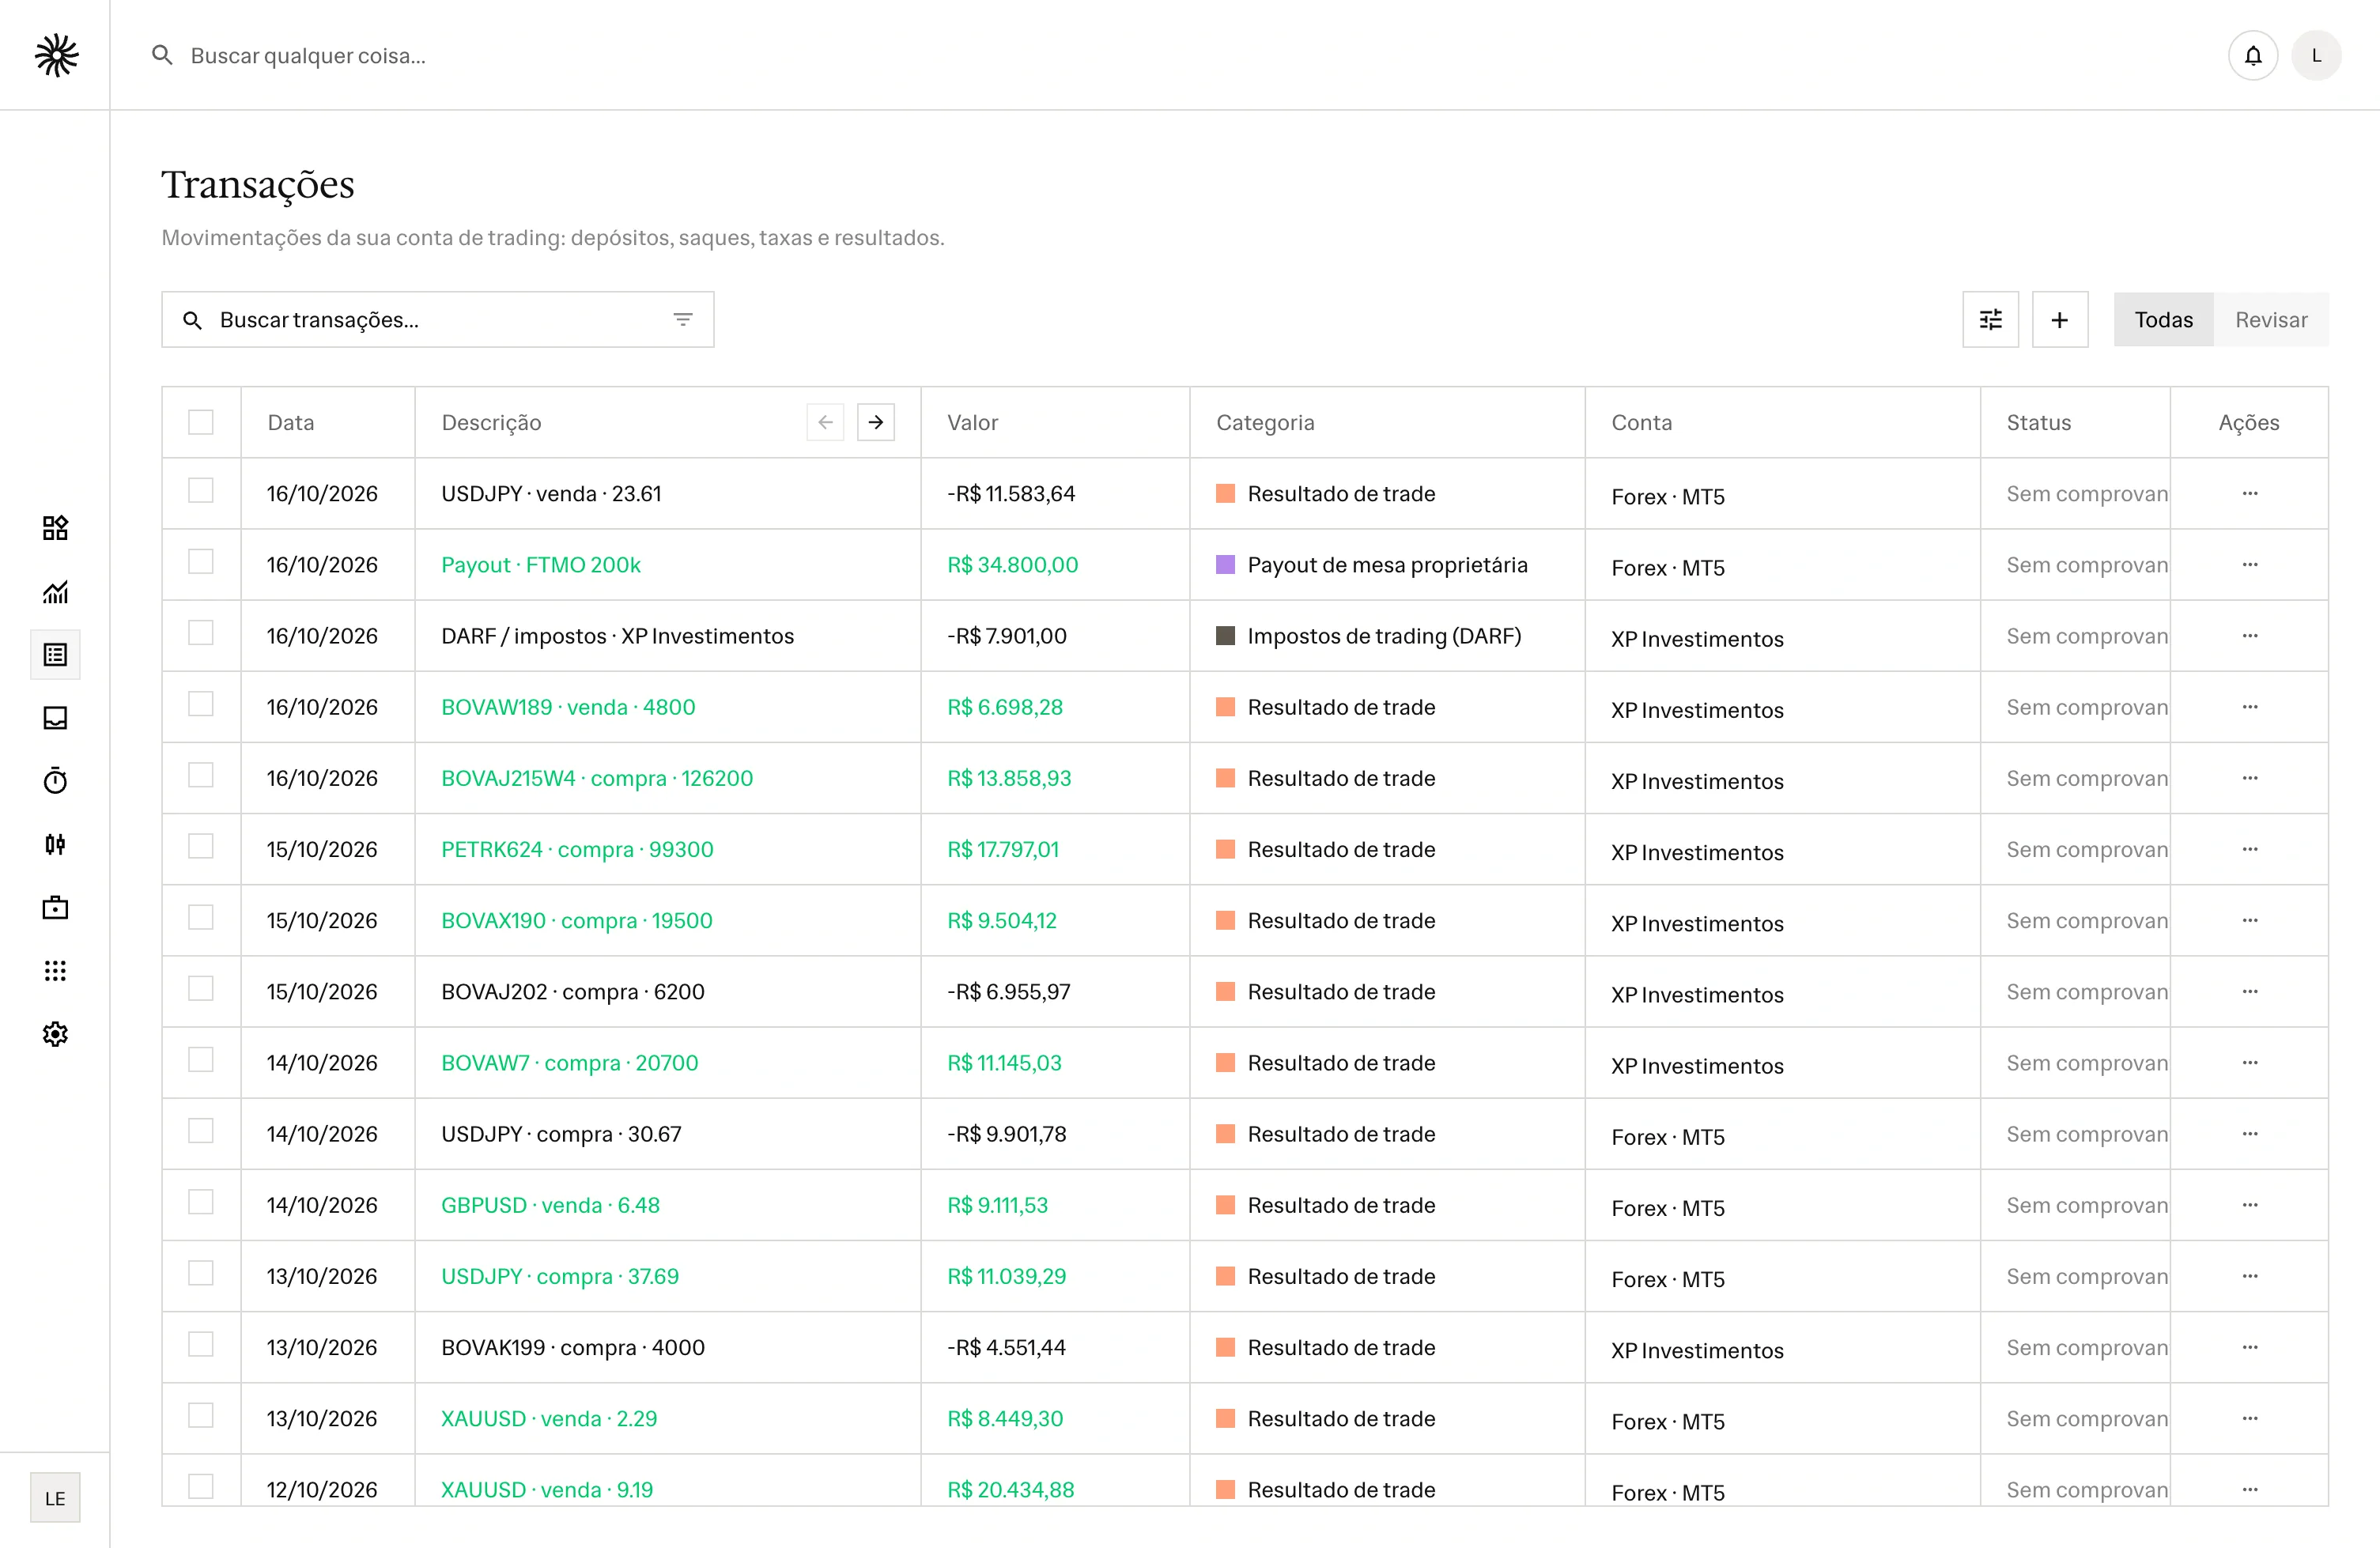
Task: Select the transactions list sidebar icon
Action: [x=55, y=655]
